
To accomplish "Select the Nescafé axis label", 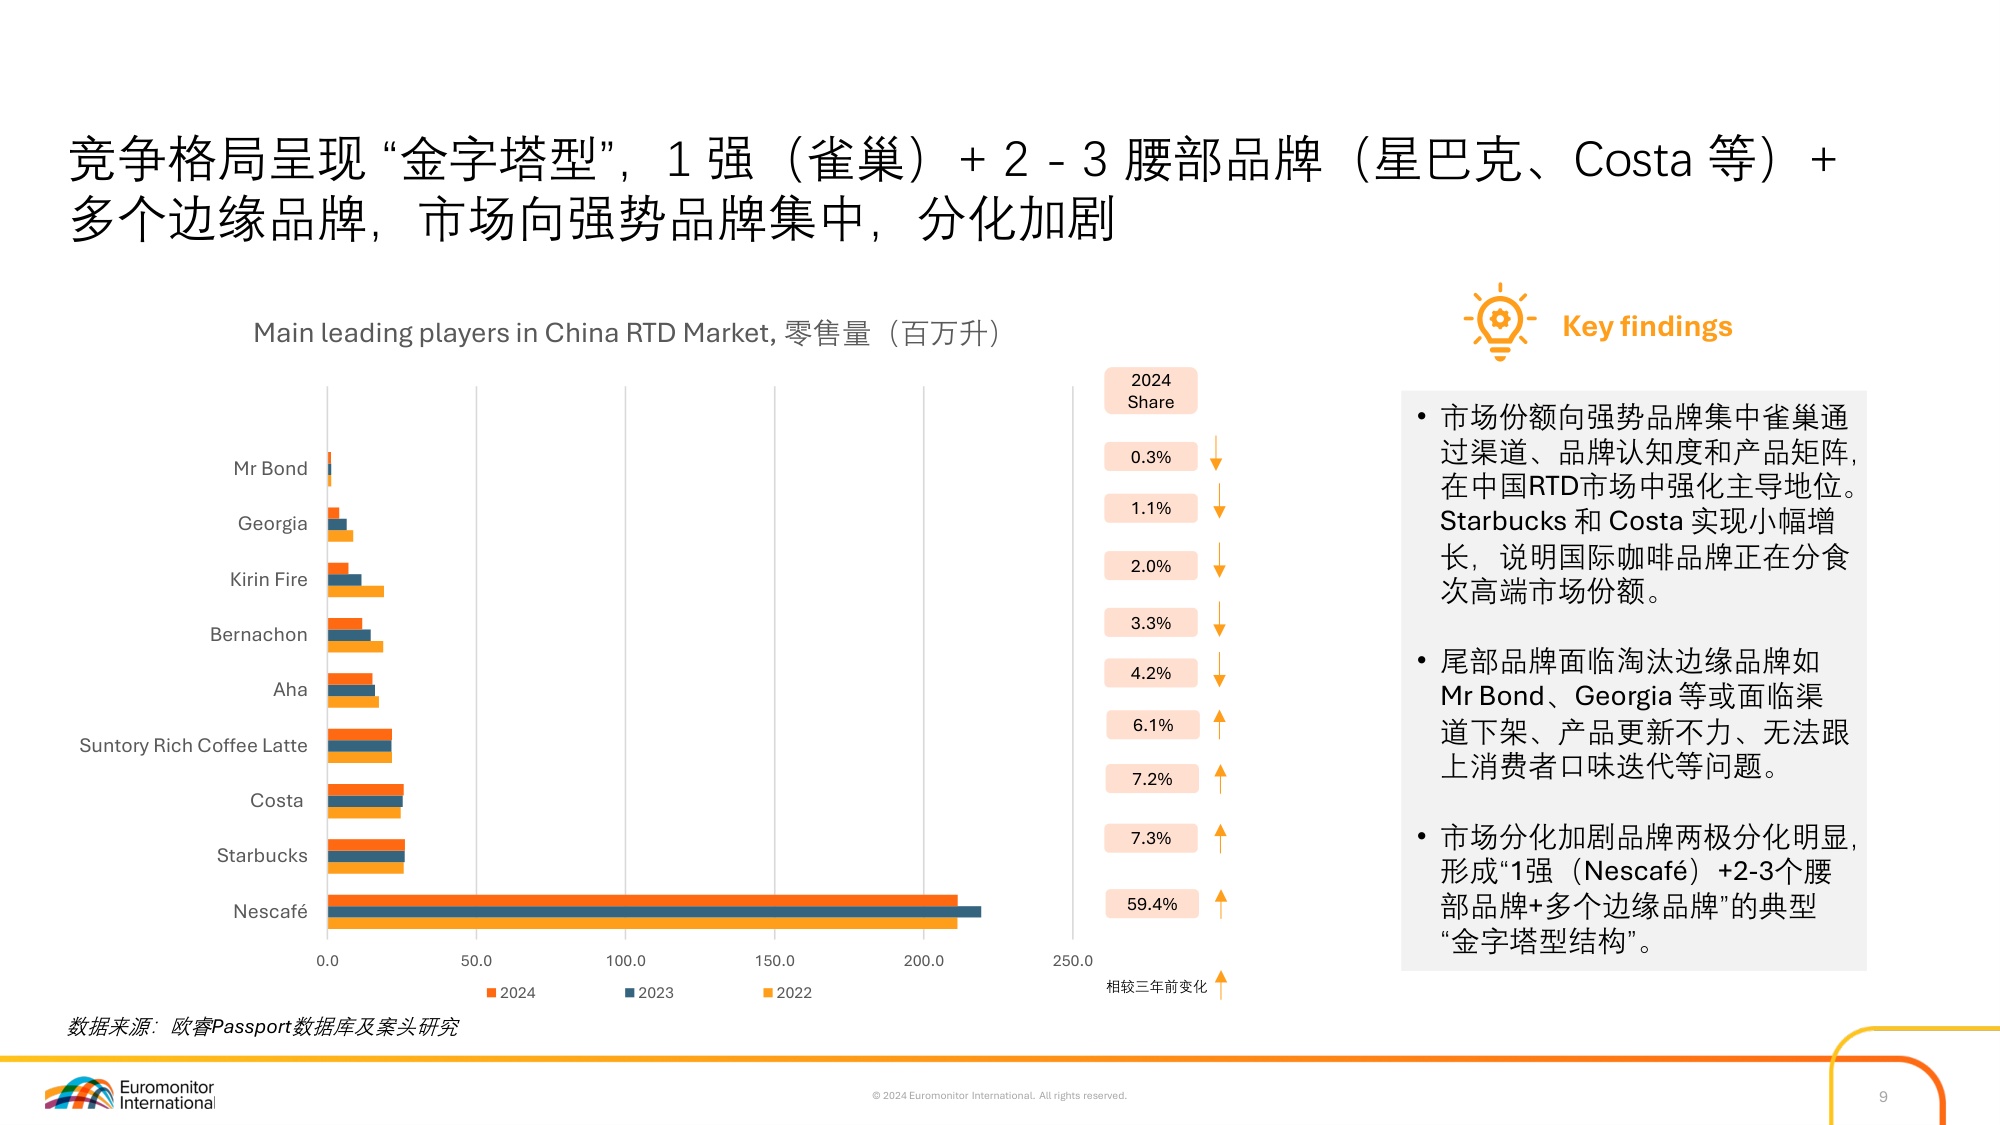I will [x=270, y=911].
